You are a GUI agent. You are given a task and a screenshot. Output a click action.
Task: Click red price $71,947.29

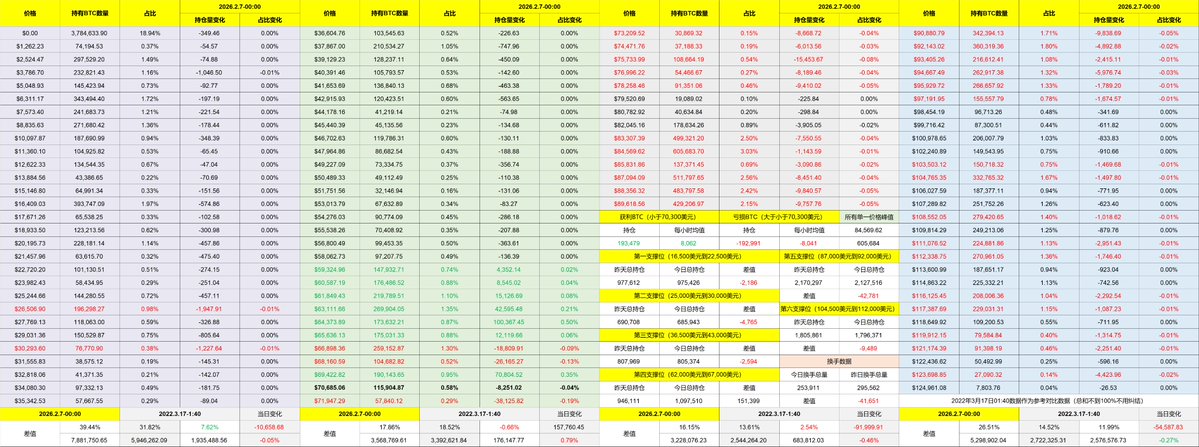330,400
